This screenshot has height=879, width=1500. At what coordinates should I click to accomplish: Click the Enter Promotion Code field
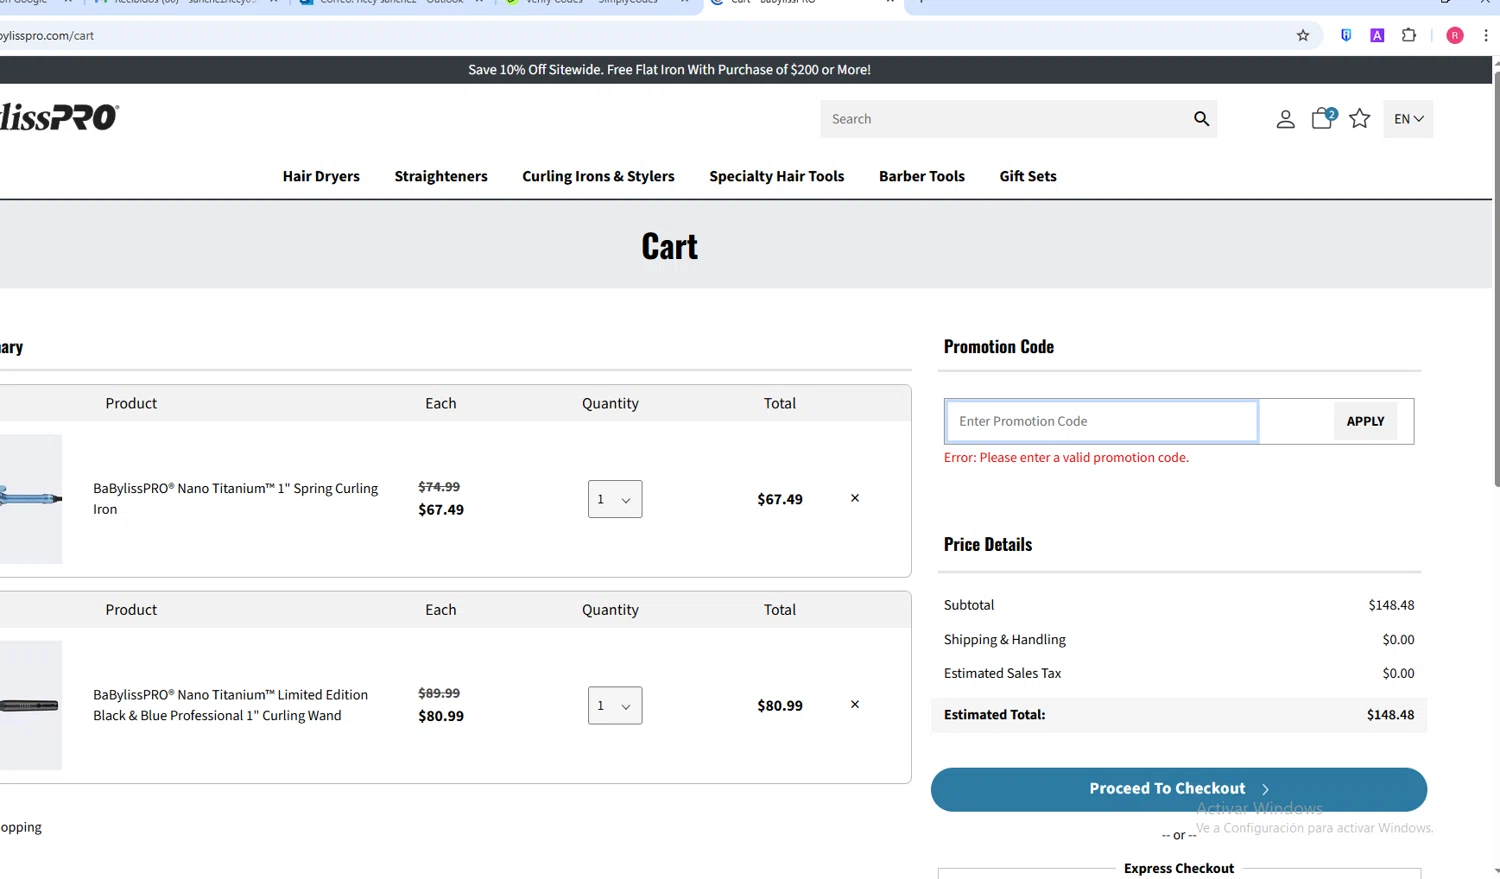coord(1101,421)
